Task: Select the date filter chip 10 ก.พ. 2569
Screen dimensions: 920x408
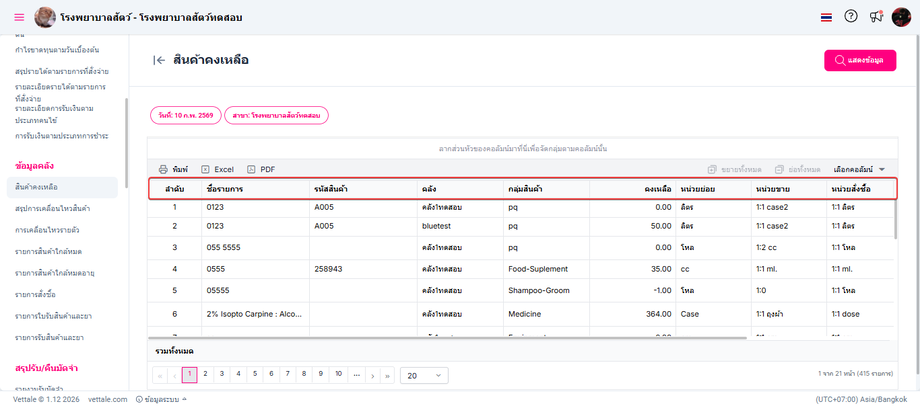Action: pyautogui.click(x=185, y=115)
